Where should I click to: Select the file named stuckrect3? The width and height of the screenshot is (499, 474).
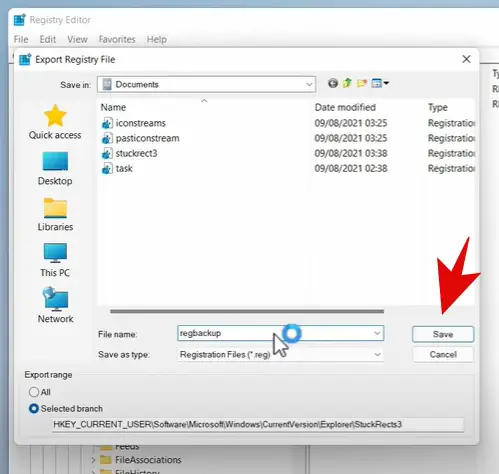(x=136, y=154)
